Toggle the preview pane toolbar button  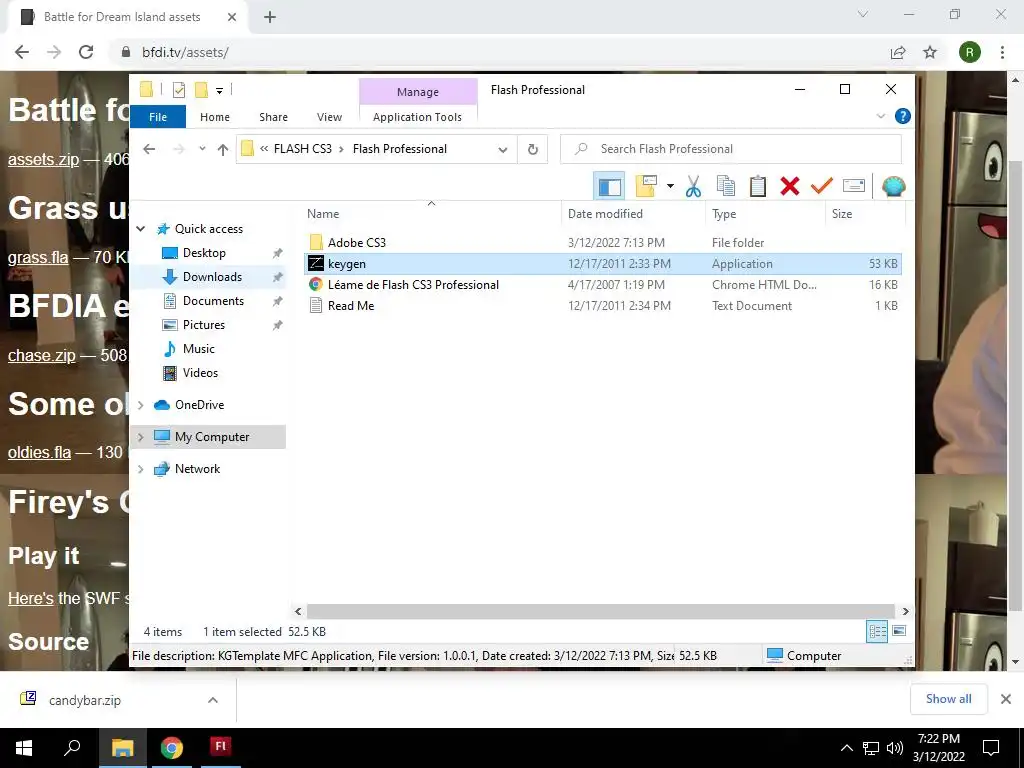click(609, 187)
